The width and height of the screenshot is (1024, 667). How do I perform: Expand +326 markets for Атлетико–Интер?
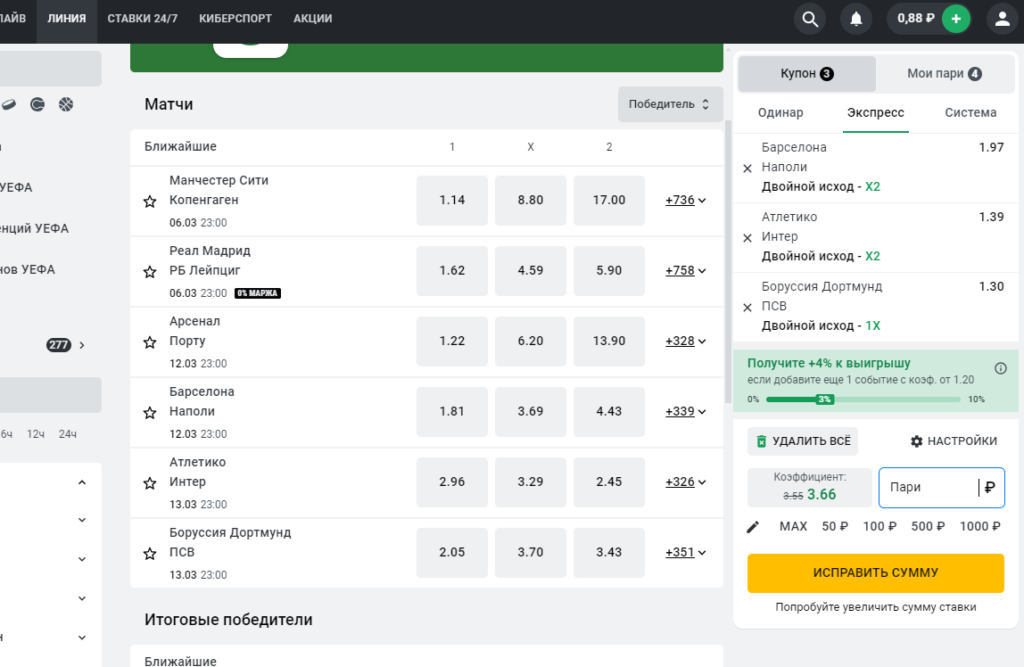coord(685,482)
